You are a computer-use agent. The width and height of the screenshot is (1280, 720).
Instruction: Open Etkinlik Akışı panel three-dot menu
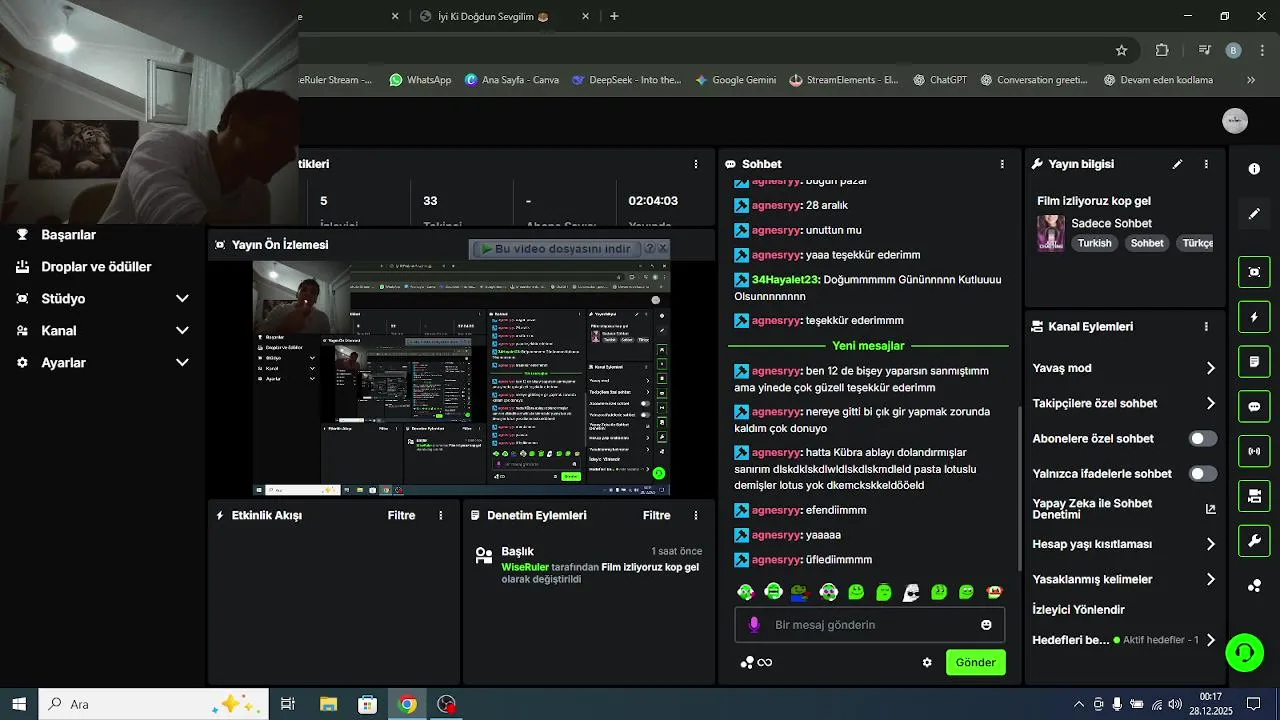pos(441,516)
